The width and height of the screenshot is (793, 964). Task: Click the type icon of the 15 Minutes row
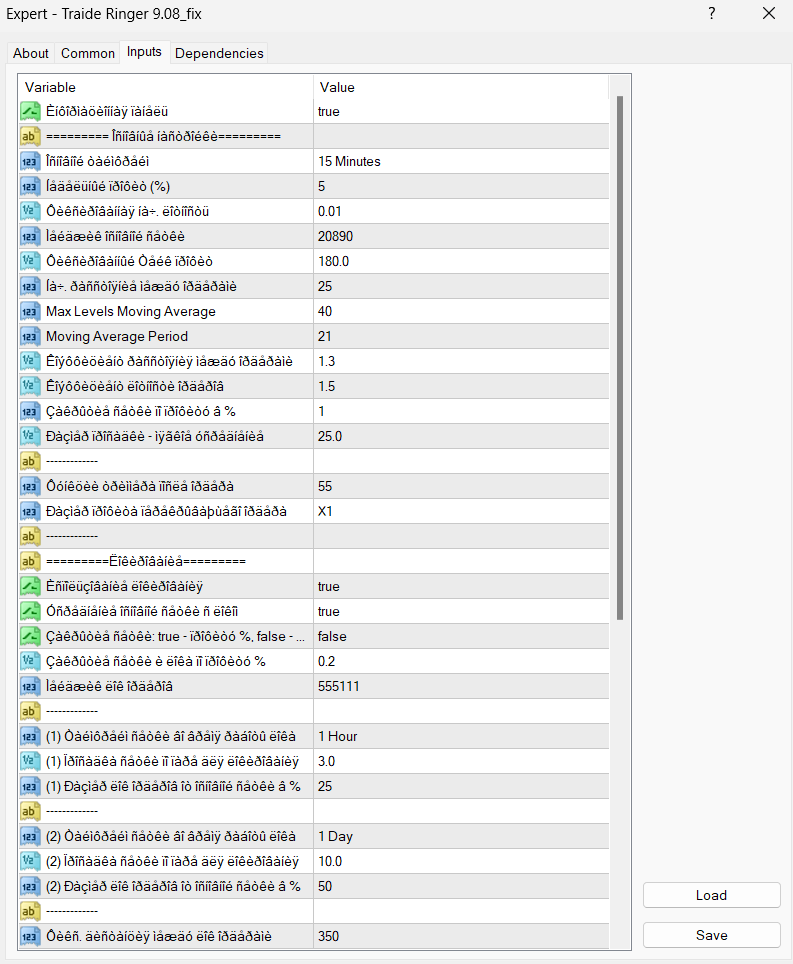click(x=30, y=161)
